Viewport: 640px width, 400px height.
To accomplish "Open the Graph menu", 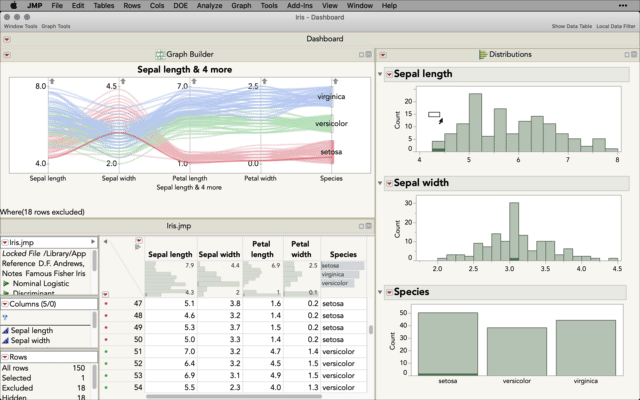I will [241, 5].
